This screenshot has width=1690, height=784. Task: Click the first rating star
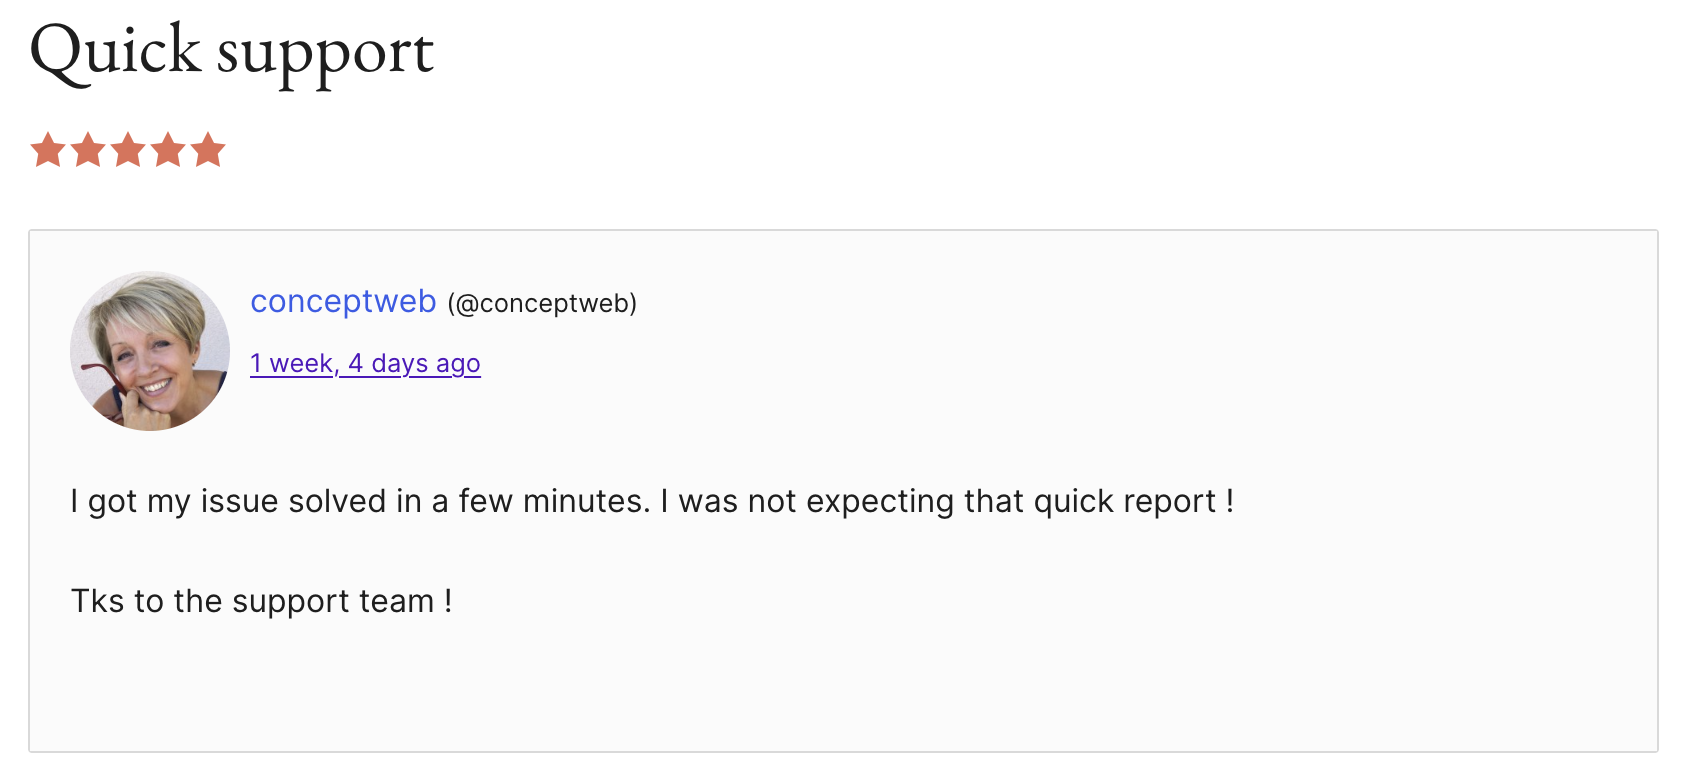pyautogui.click(x=48, y=150)
